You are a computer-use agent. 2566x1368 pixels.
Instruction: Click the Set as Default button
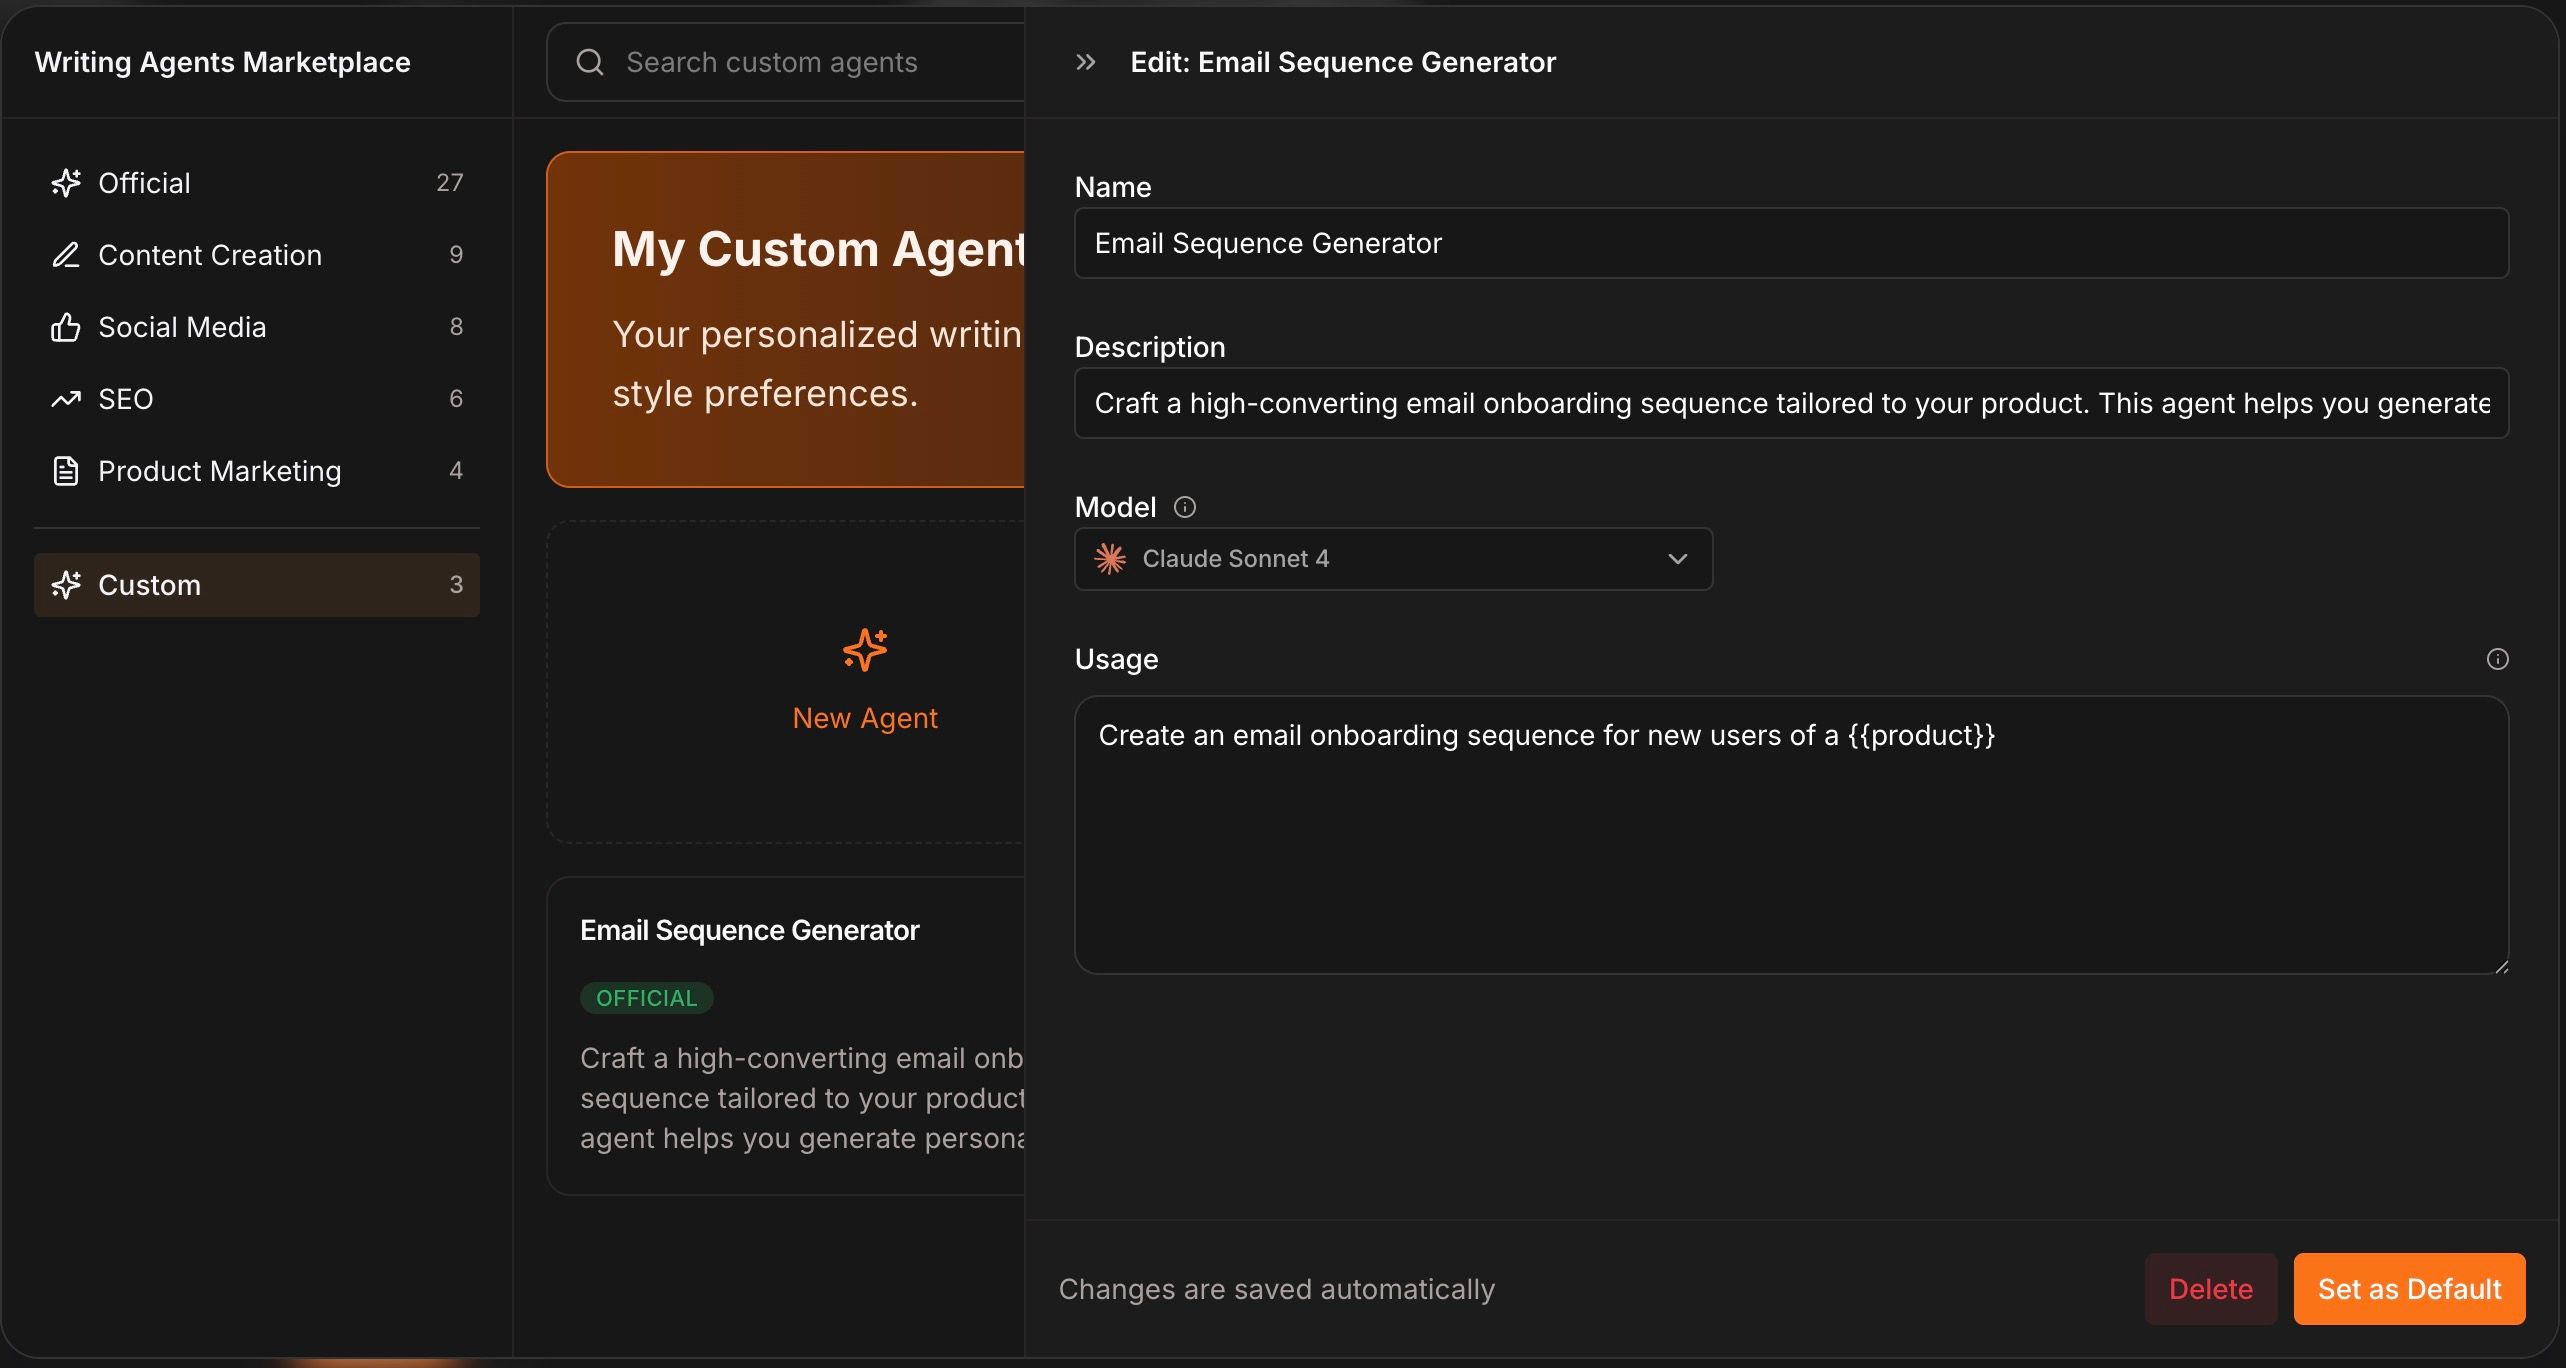point(2410,1289)
